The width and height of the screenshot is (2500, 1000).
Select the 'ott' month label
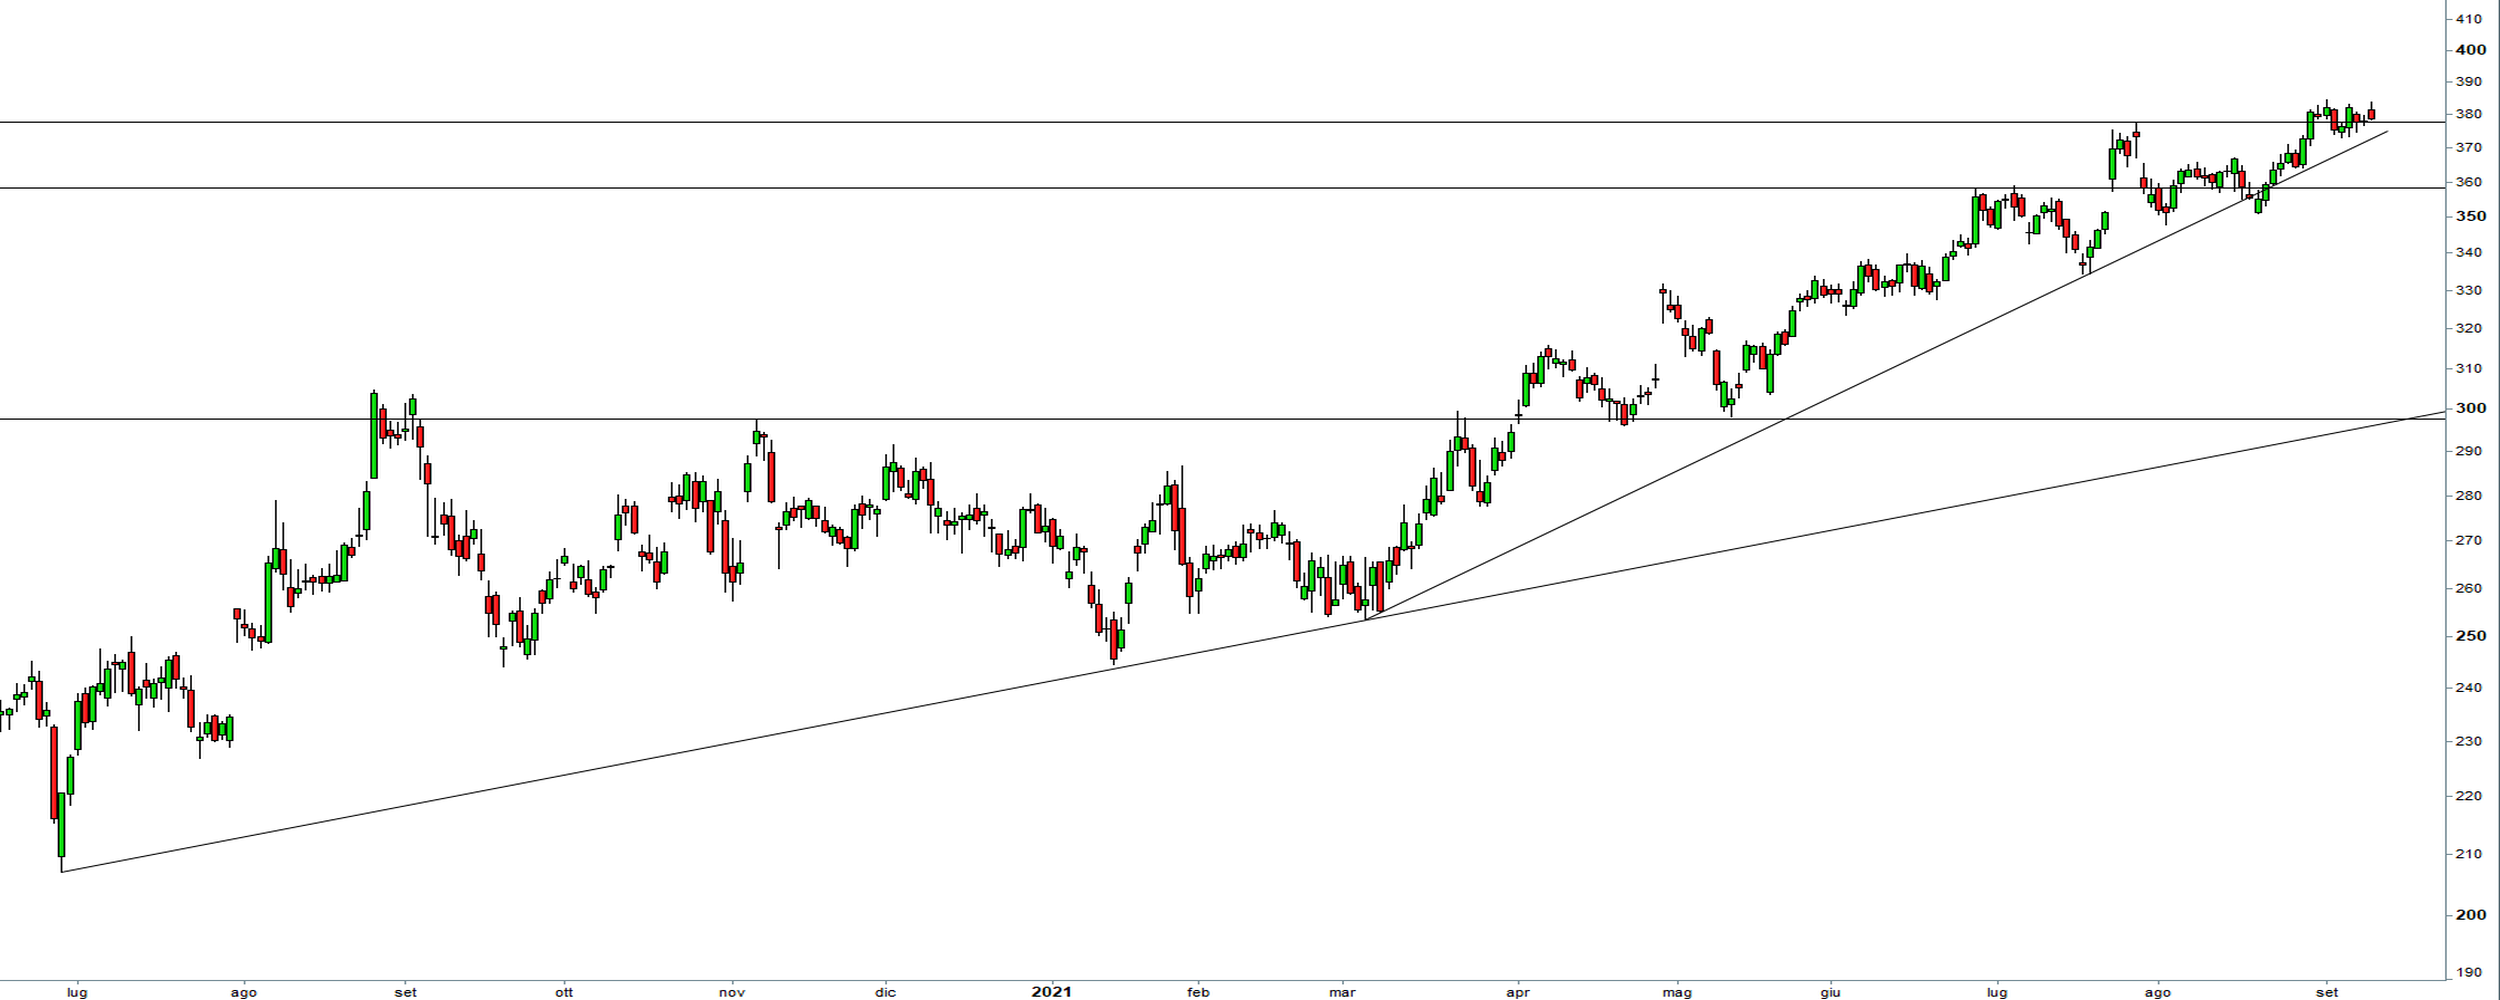click(x=564, y=992)
